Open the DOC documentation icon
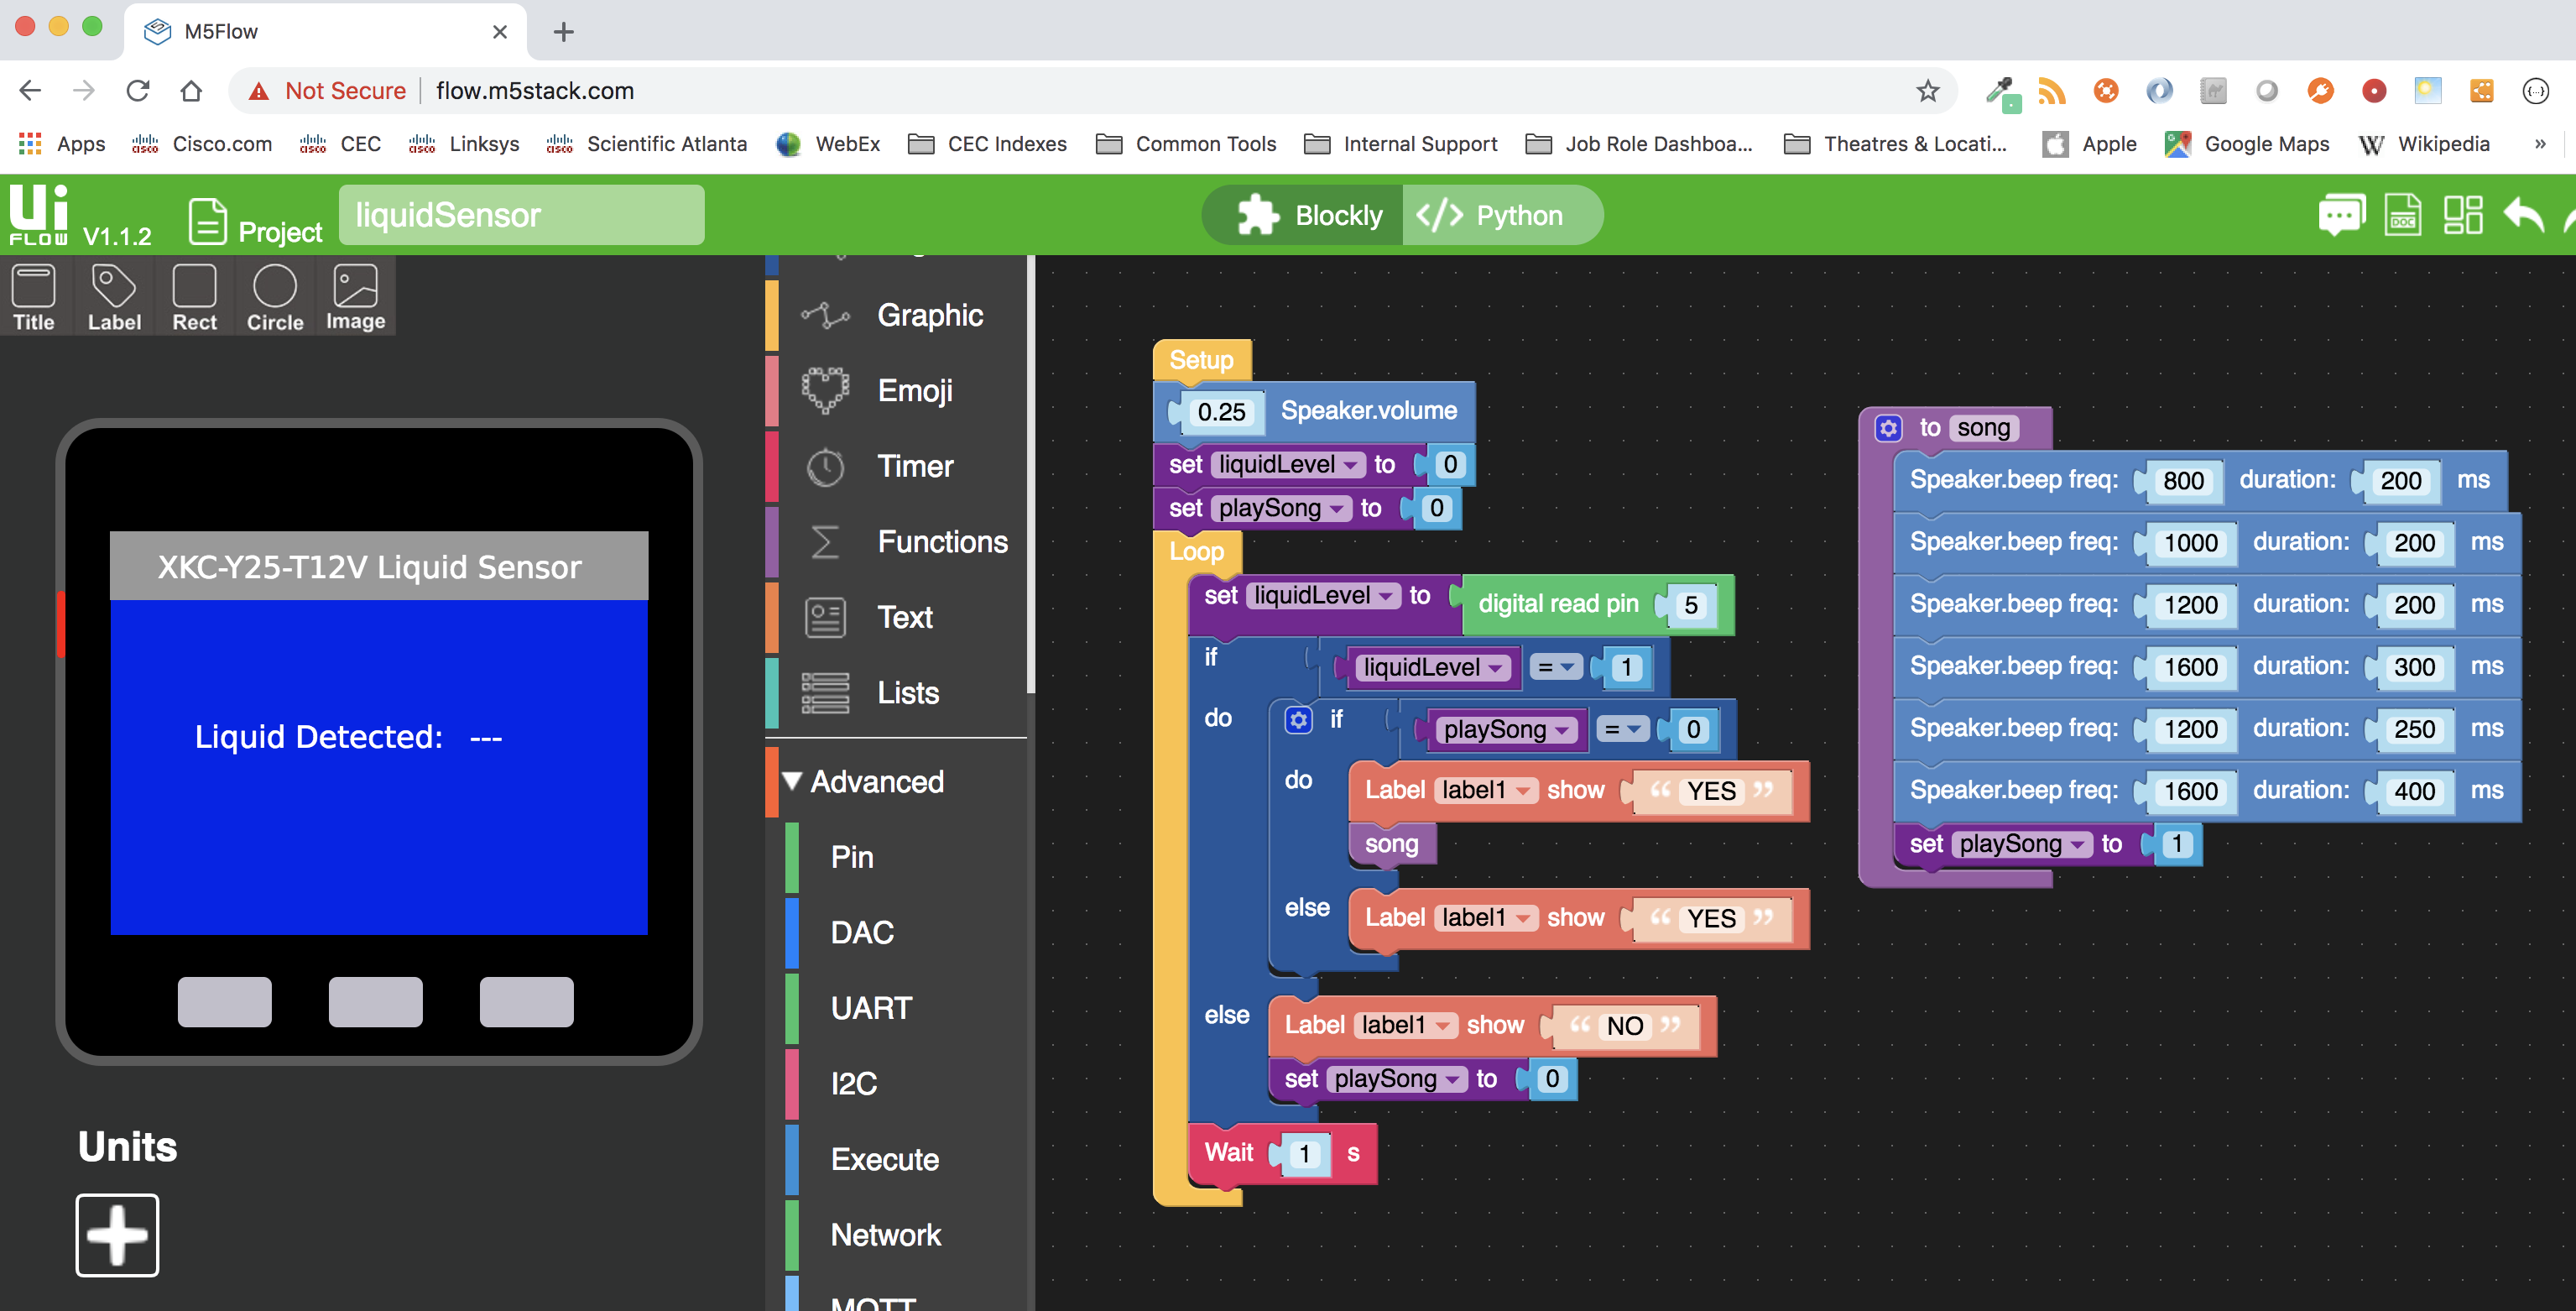 click(2402, 215)
